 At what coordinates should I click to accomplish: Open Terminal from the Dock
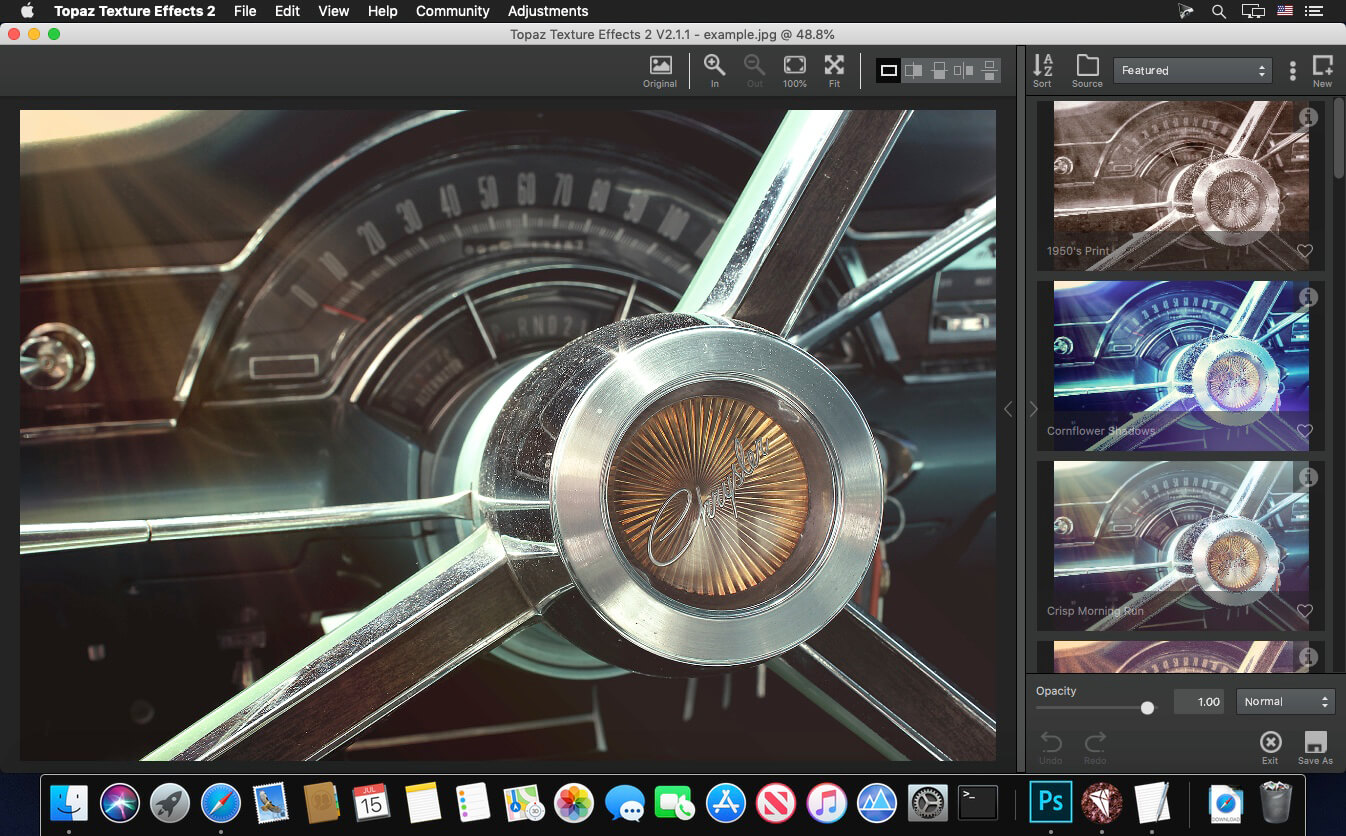coord(978,802)
